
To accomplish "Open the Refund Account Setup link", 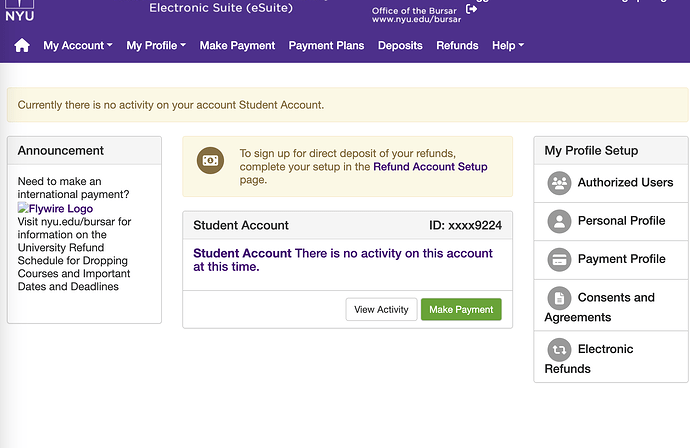I will point(430,167).
